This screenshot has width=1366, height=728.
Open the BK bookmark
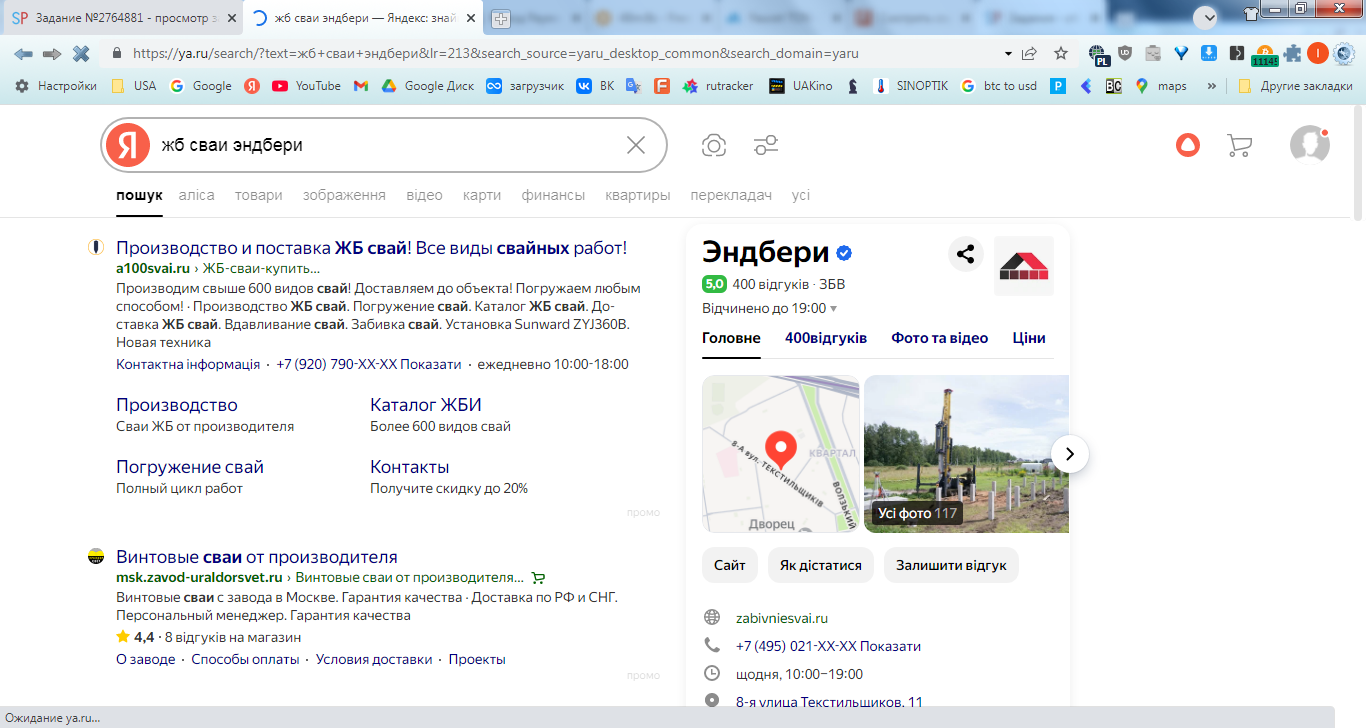click(595, 86)
